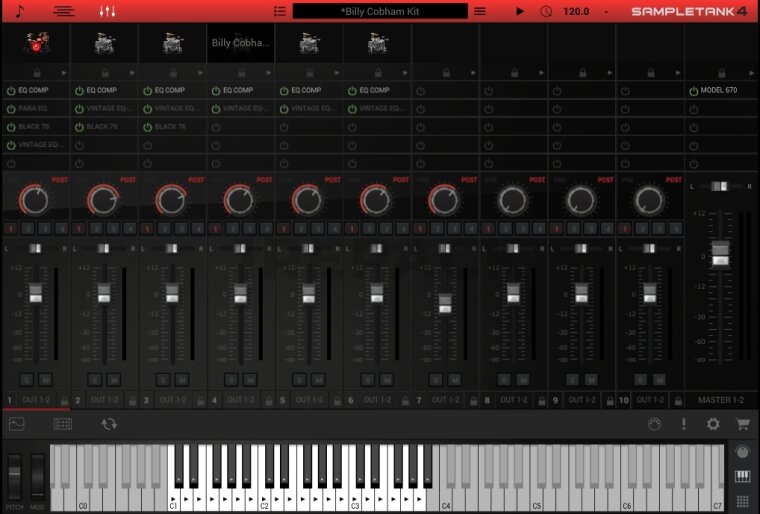Click the sync arrows icon above keyboard
The width and height of the screenshot is (760, 514).
pos(109,424)
